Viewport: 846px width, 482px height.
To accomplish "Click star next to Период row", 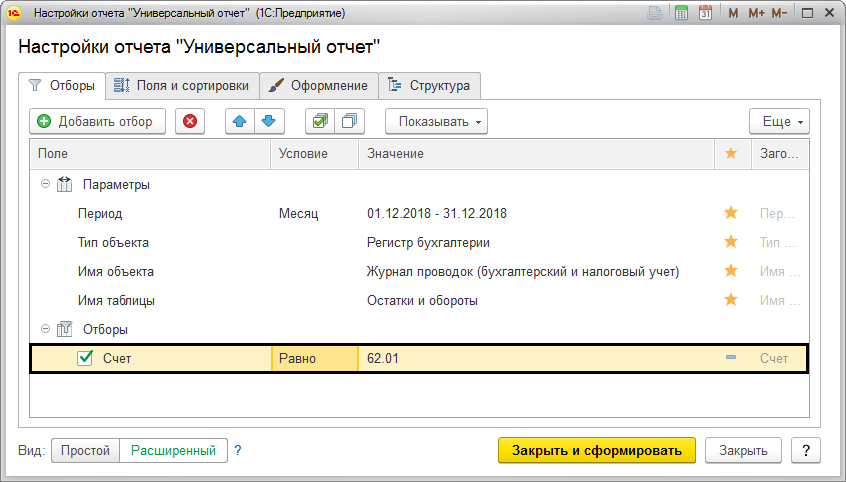I will click(731, 213).
